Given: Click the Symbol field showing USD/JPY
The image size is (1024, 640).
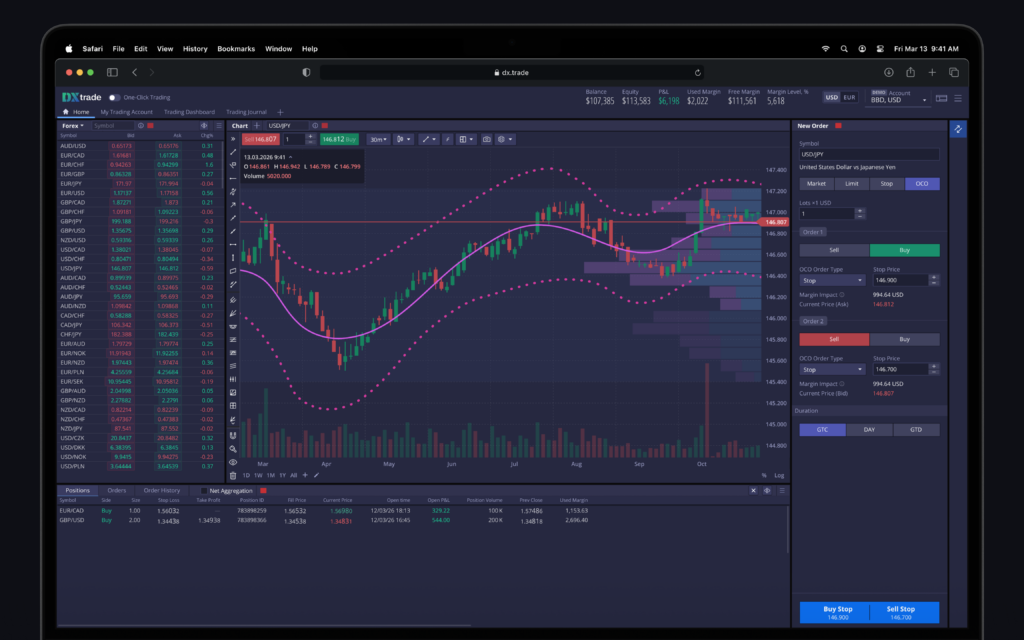Looking at the screenshot, I should (868, 154).
